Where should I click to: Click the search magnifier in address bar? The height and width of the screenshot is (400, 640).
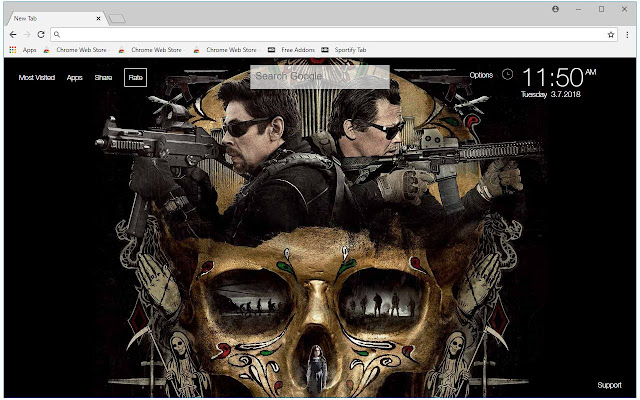57,35
